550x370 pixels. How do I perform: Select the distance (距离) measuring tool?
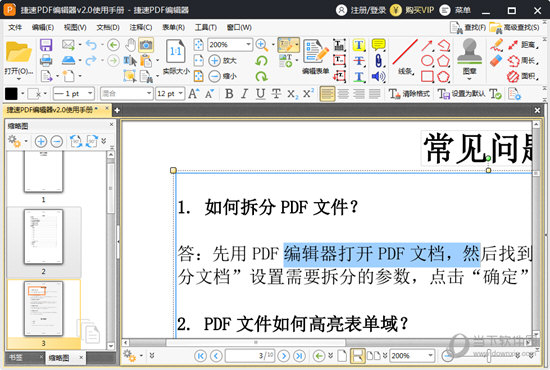523,45
